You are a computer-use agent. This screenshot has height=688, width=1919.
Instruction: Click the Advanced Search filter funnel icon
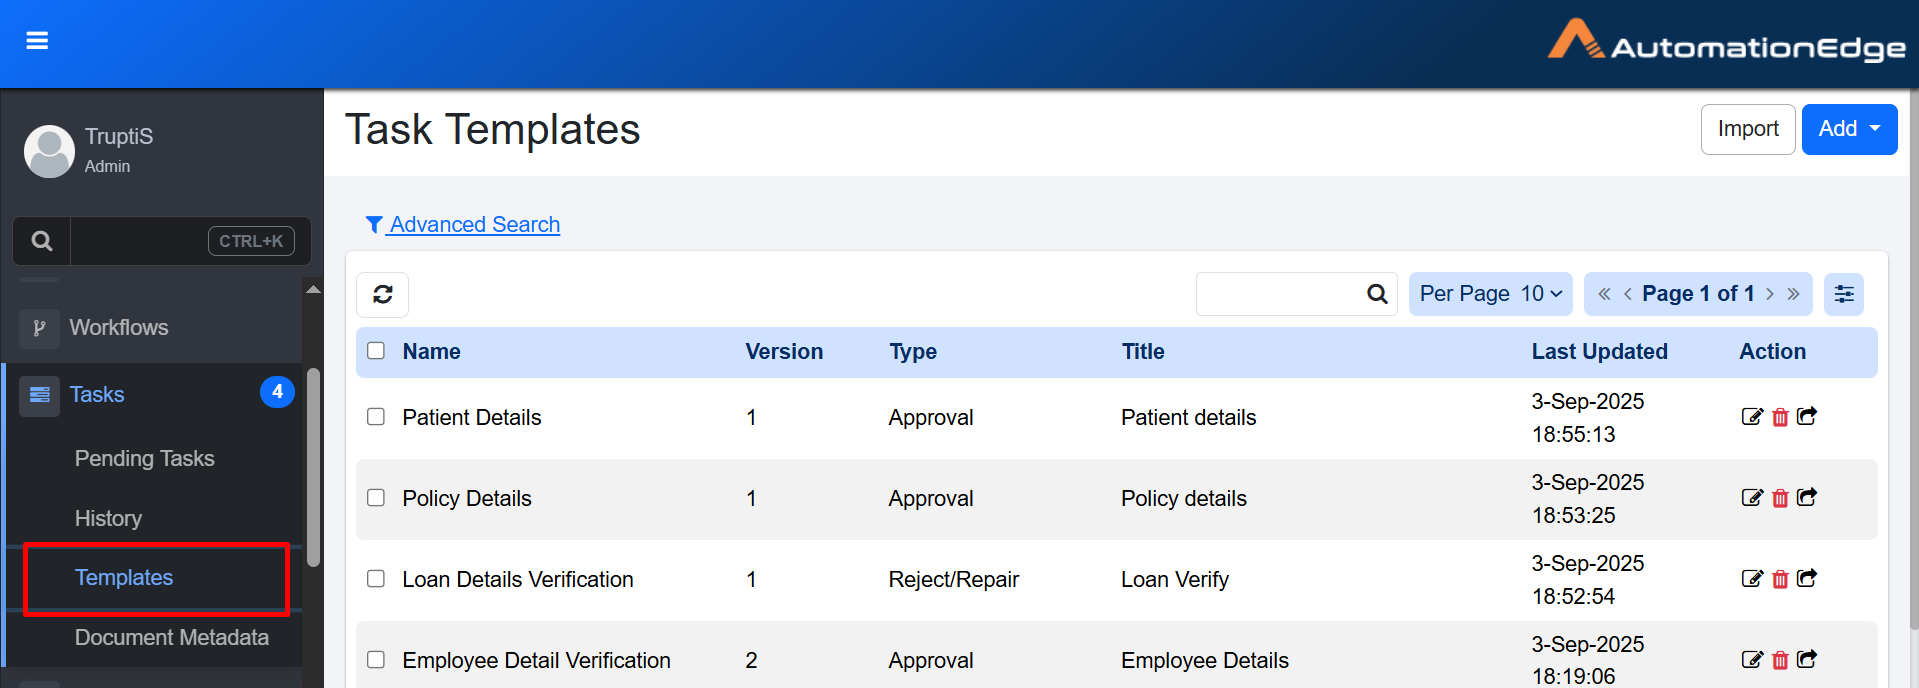374,225
